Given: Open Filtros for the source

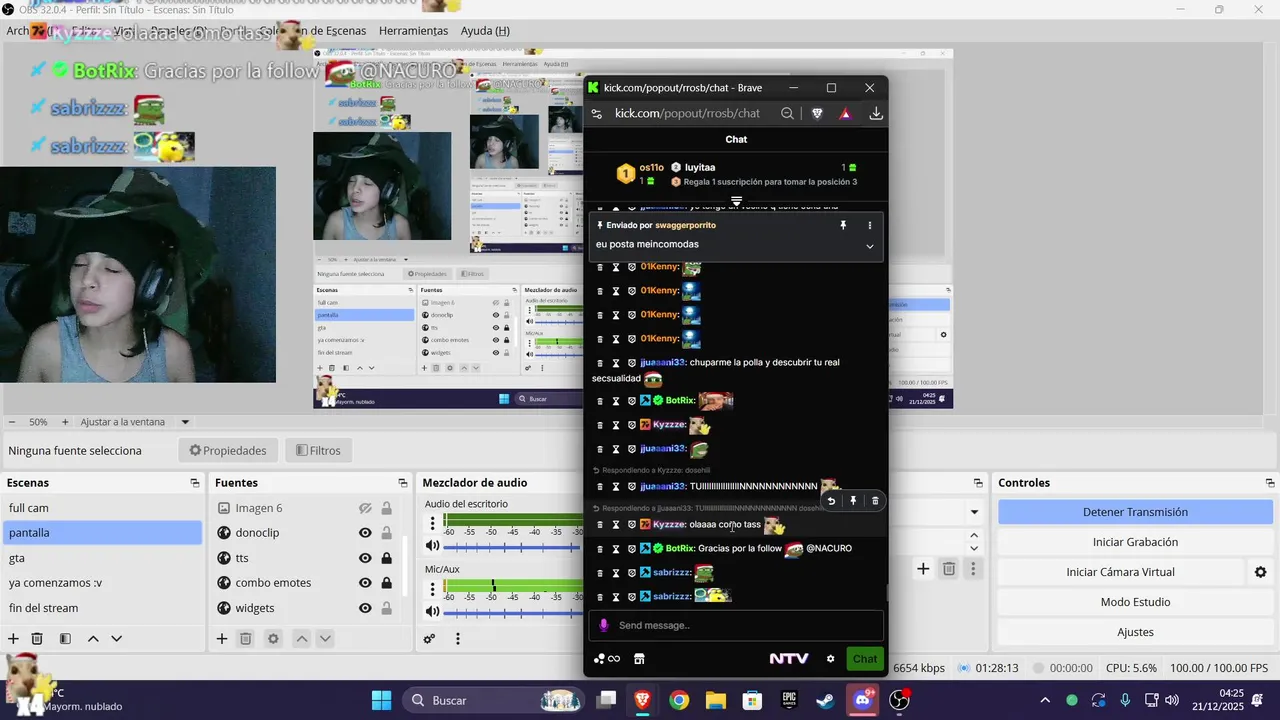Looking at the screenshot, I should pos(319,450).
